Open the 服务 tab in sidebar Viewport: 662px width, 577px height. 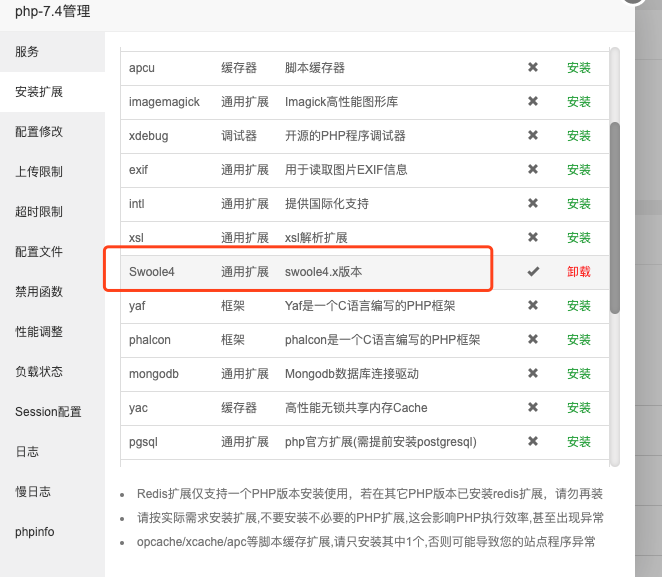(x=52, y=52)
